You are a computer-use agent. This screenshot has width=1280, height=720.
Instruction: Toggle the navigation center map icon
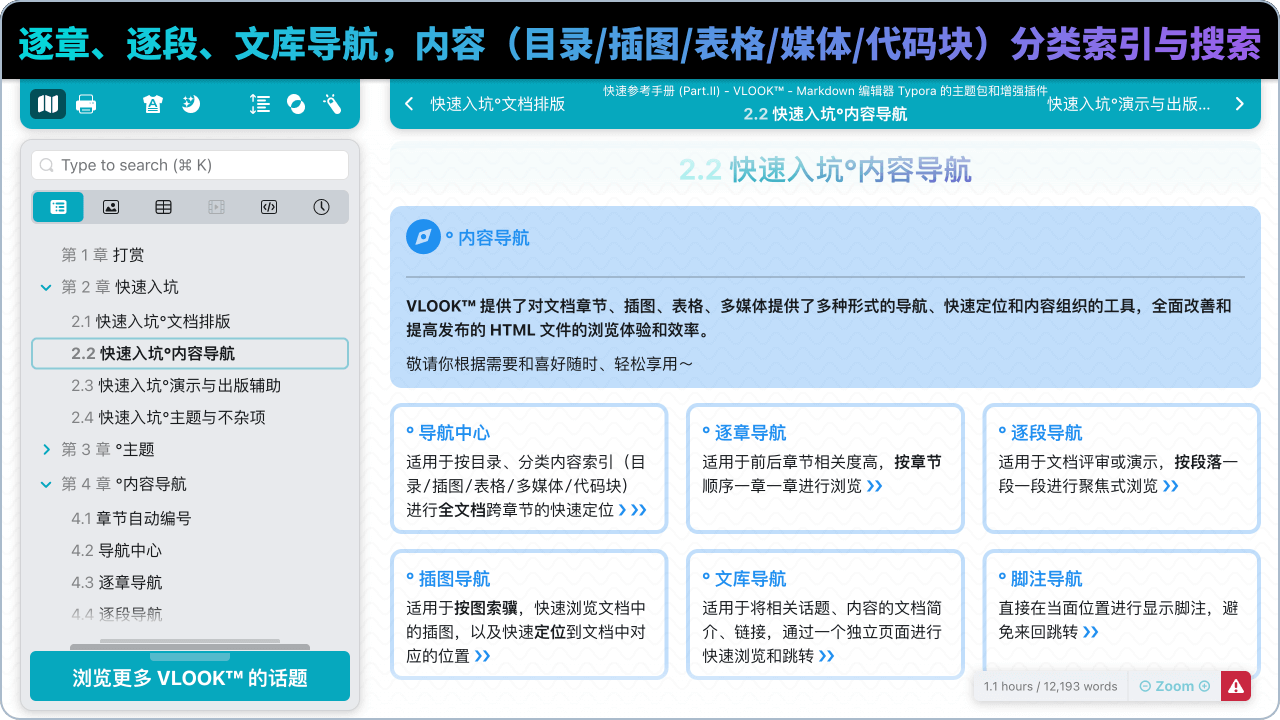[x=47, y=103]
